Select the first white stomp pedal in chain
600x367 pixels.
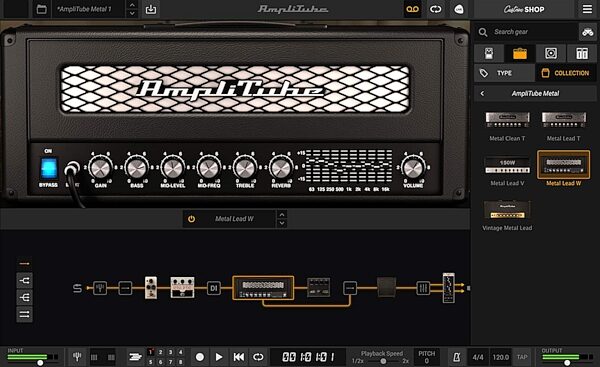click(151, 288)
